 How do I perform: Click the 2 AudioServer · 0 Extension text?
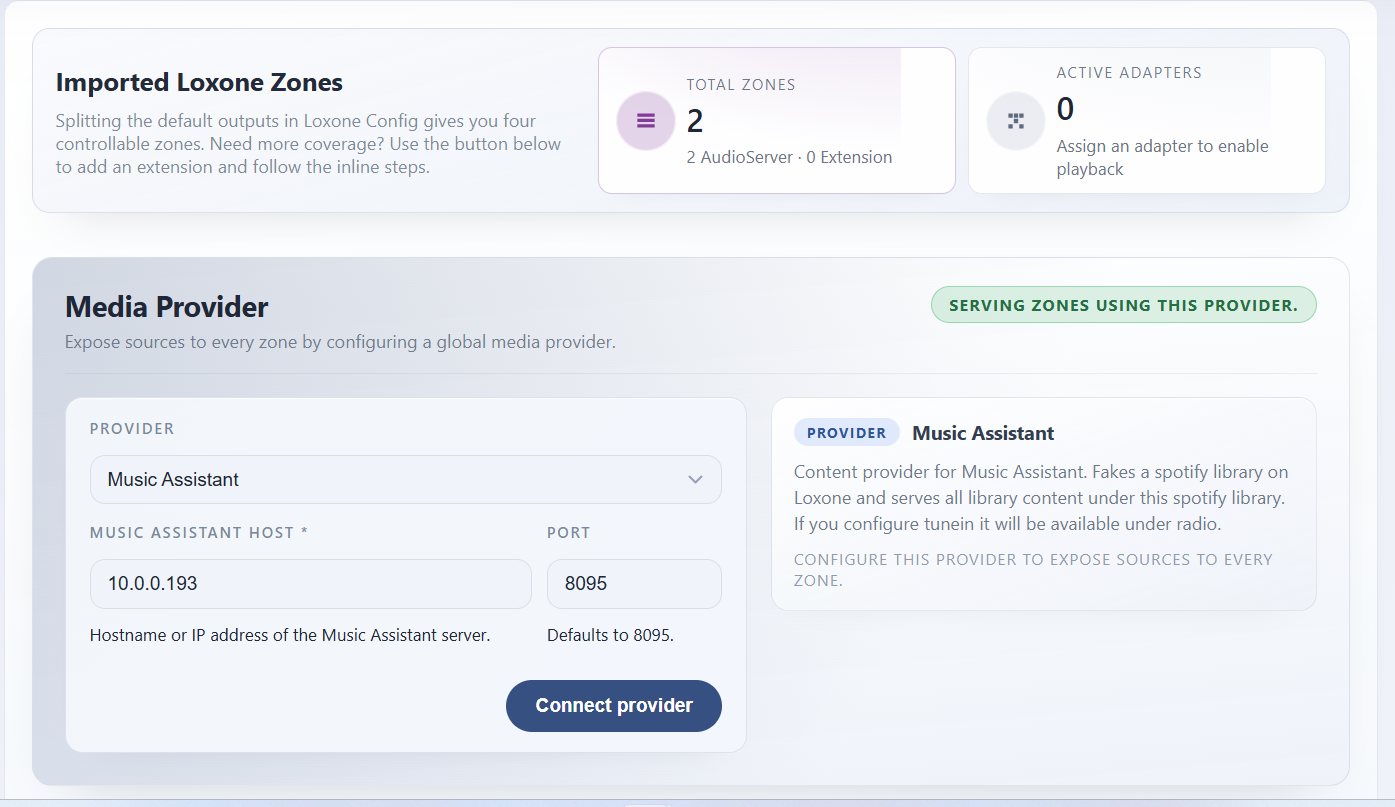(x=789, y=157)
